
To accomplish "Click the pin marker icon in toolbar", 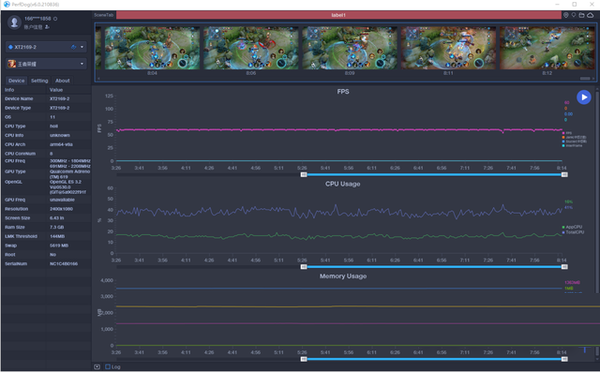I will click(x=574, y=15).
